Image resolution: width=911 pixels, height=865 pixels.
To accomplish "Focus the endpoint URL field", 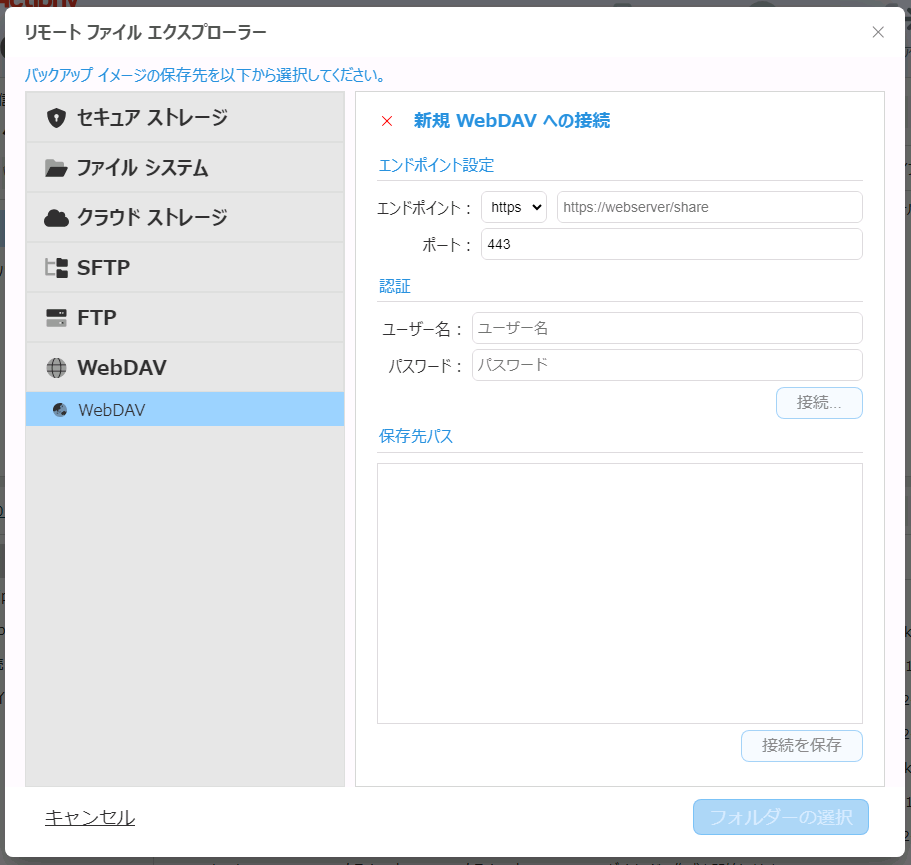I will point(709,207).
